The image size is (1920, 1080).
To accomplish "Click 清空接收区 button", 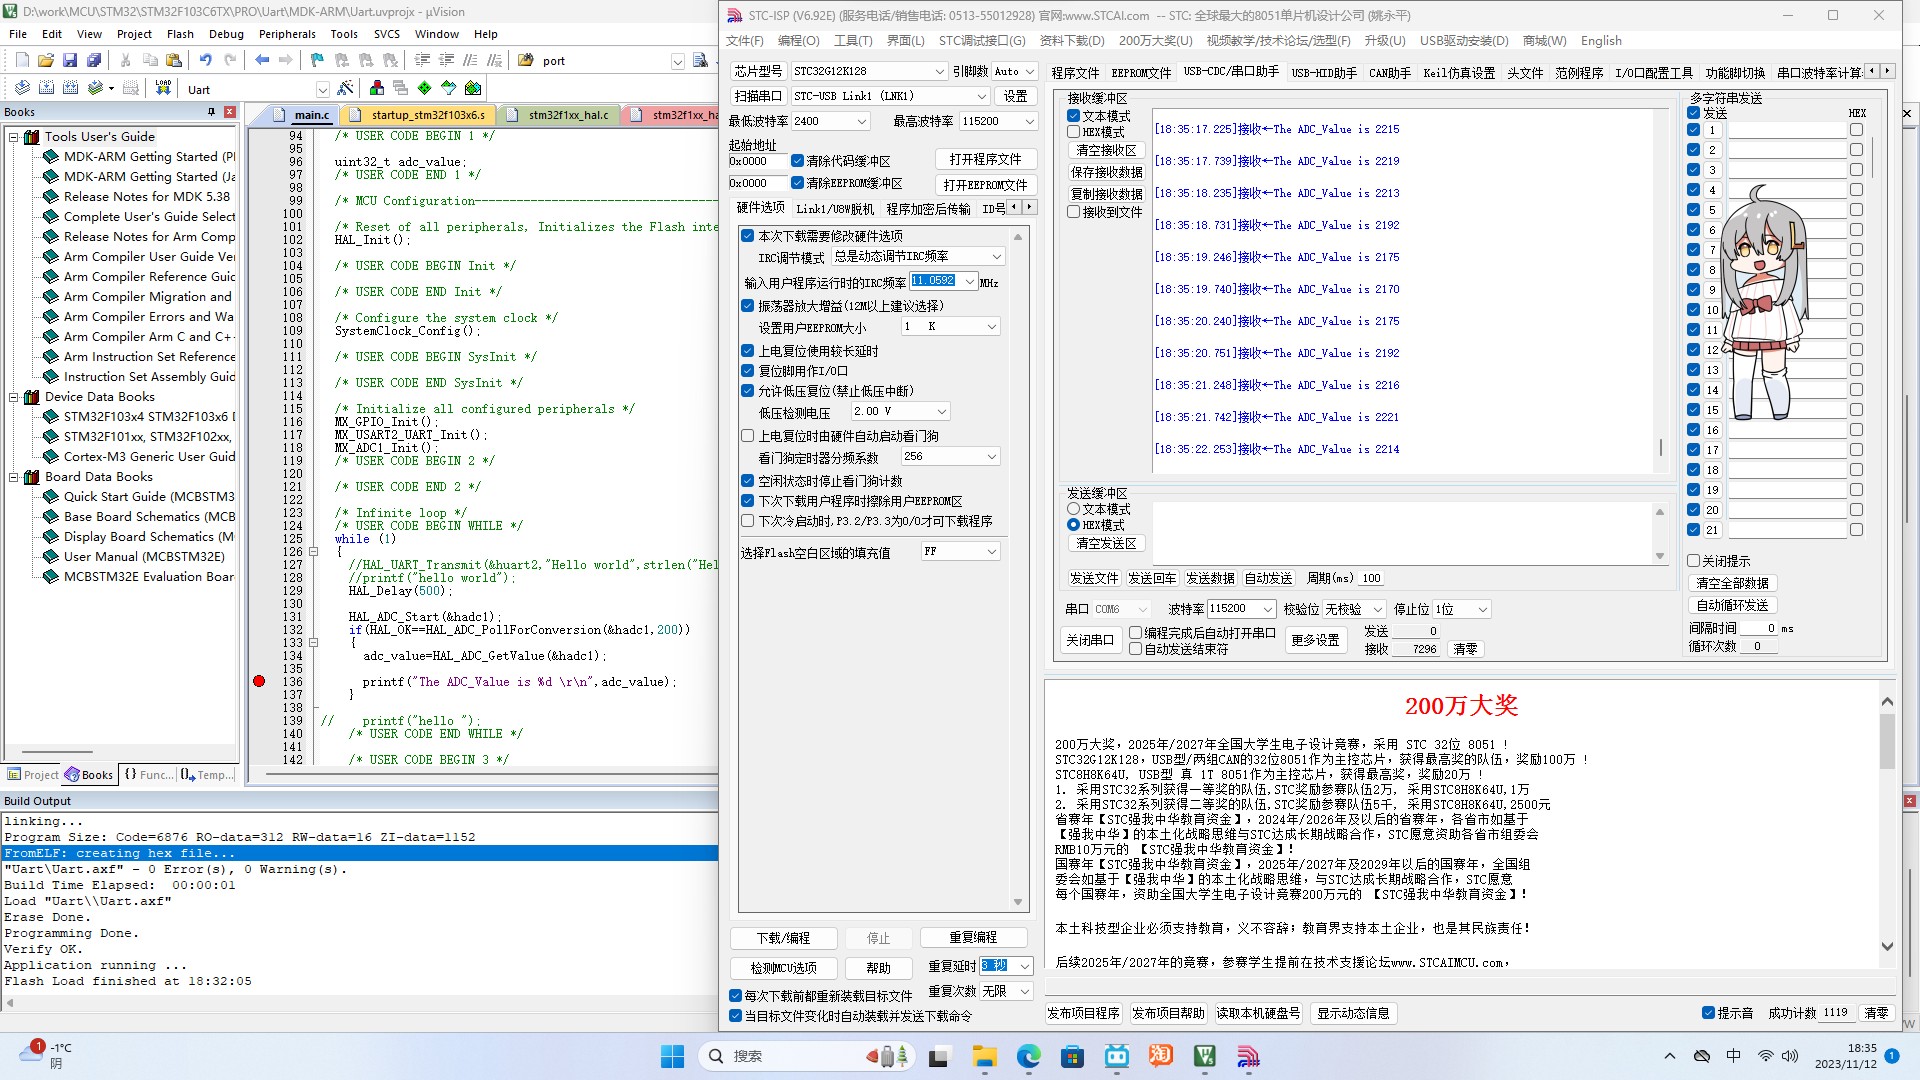I will tap(1107, 150).
